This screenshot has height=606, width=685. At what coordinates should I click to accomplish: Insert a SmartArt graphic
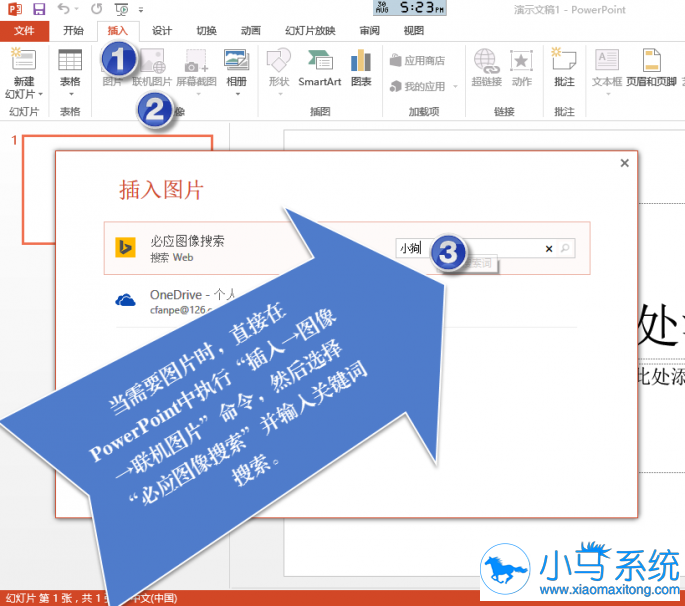coord(319,67)
